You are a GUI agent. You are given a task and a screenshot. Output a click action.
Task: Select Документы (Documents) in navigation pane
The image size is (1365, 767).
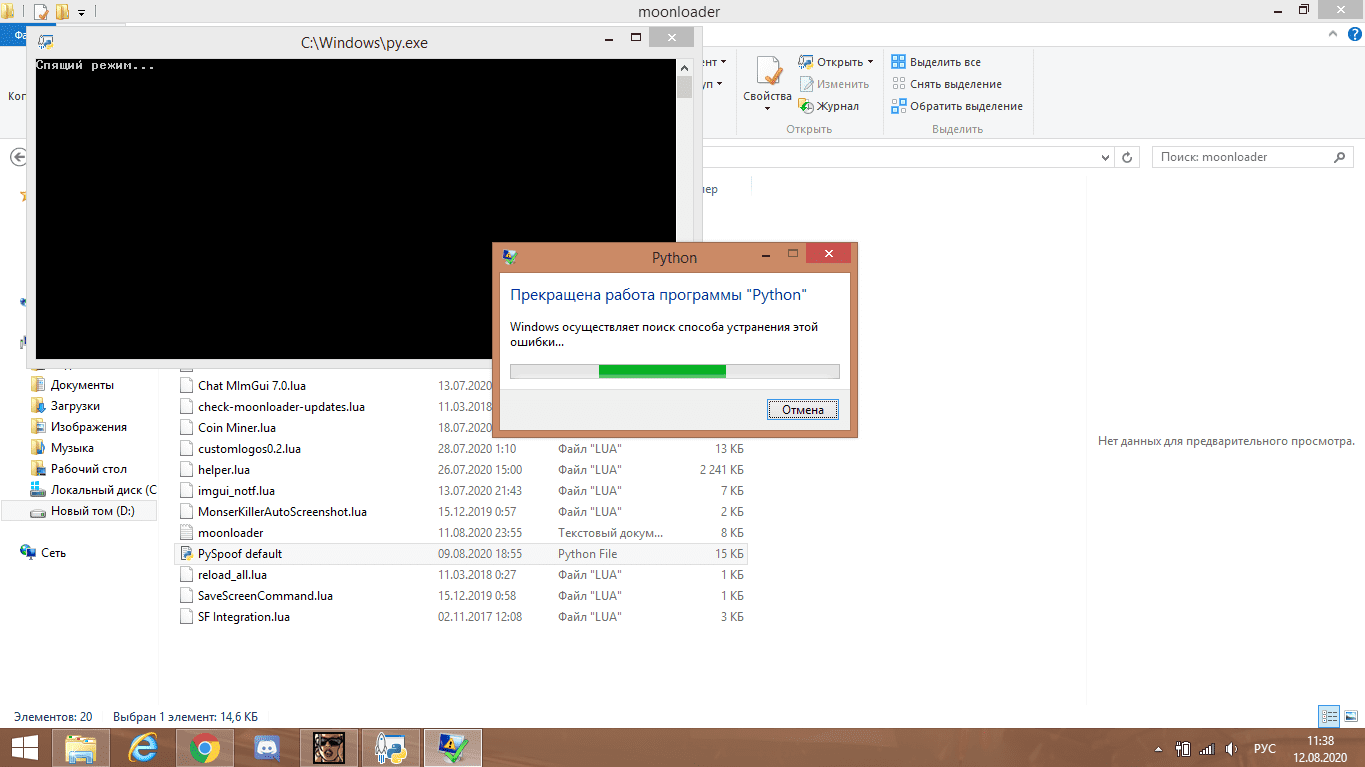pos(82,385)
